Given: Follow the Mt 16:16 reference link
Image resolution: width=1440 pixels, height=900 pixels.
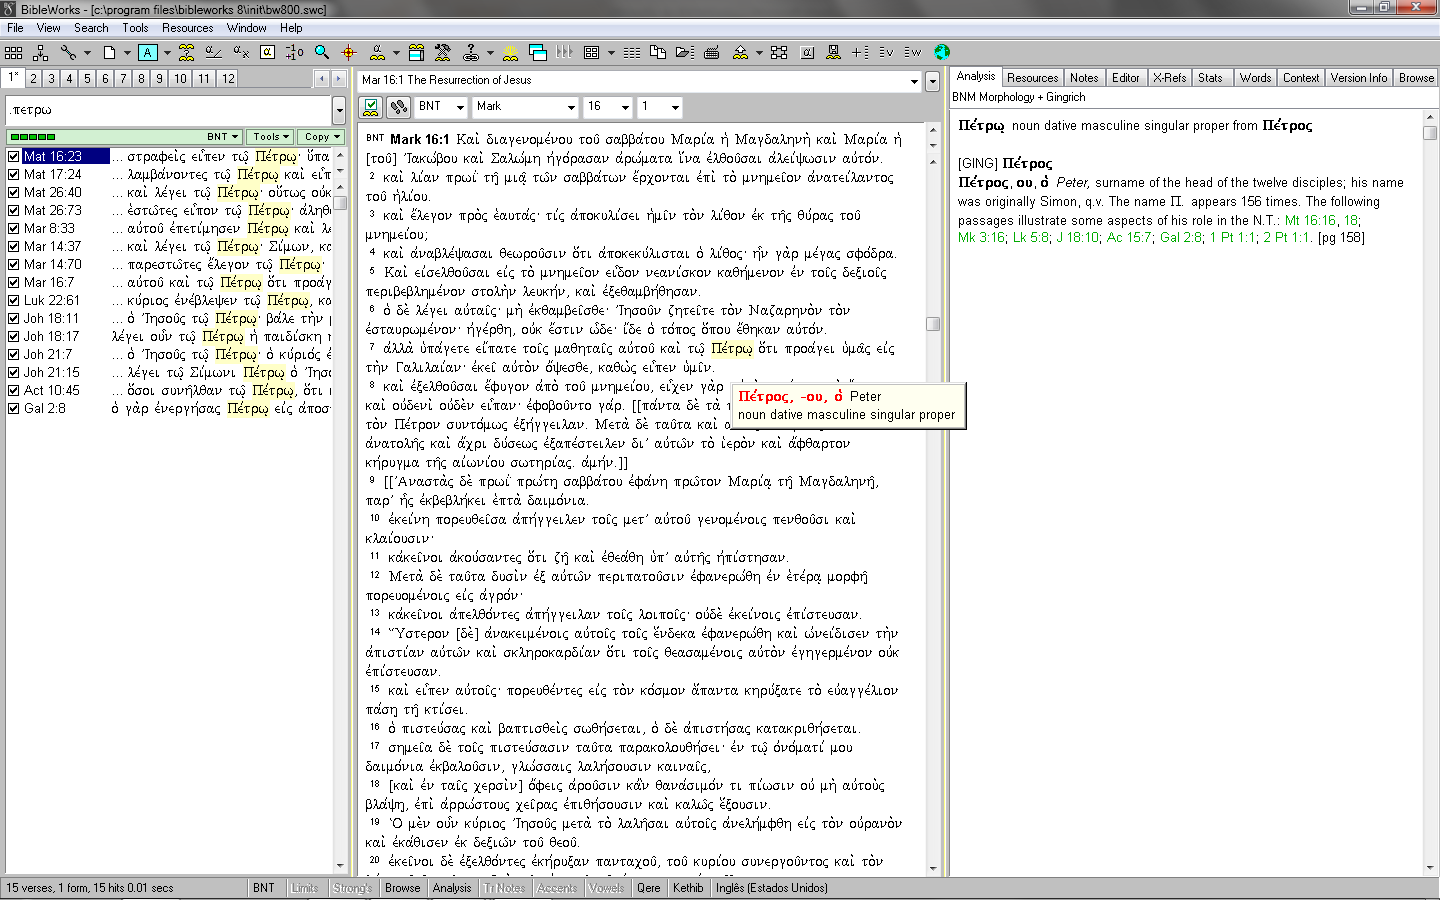Looking at the screenshot, I should pos(1310,220).
